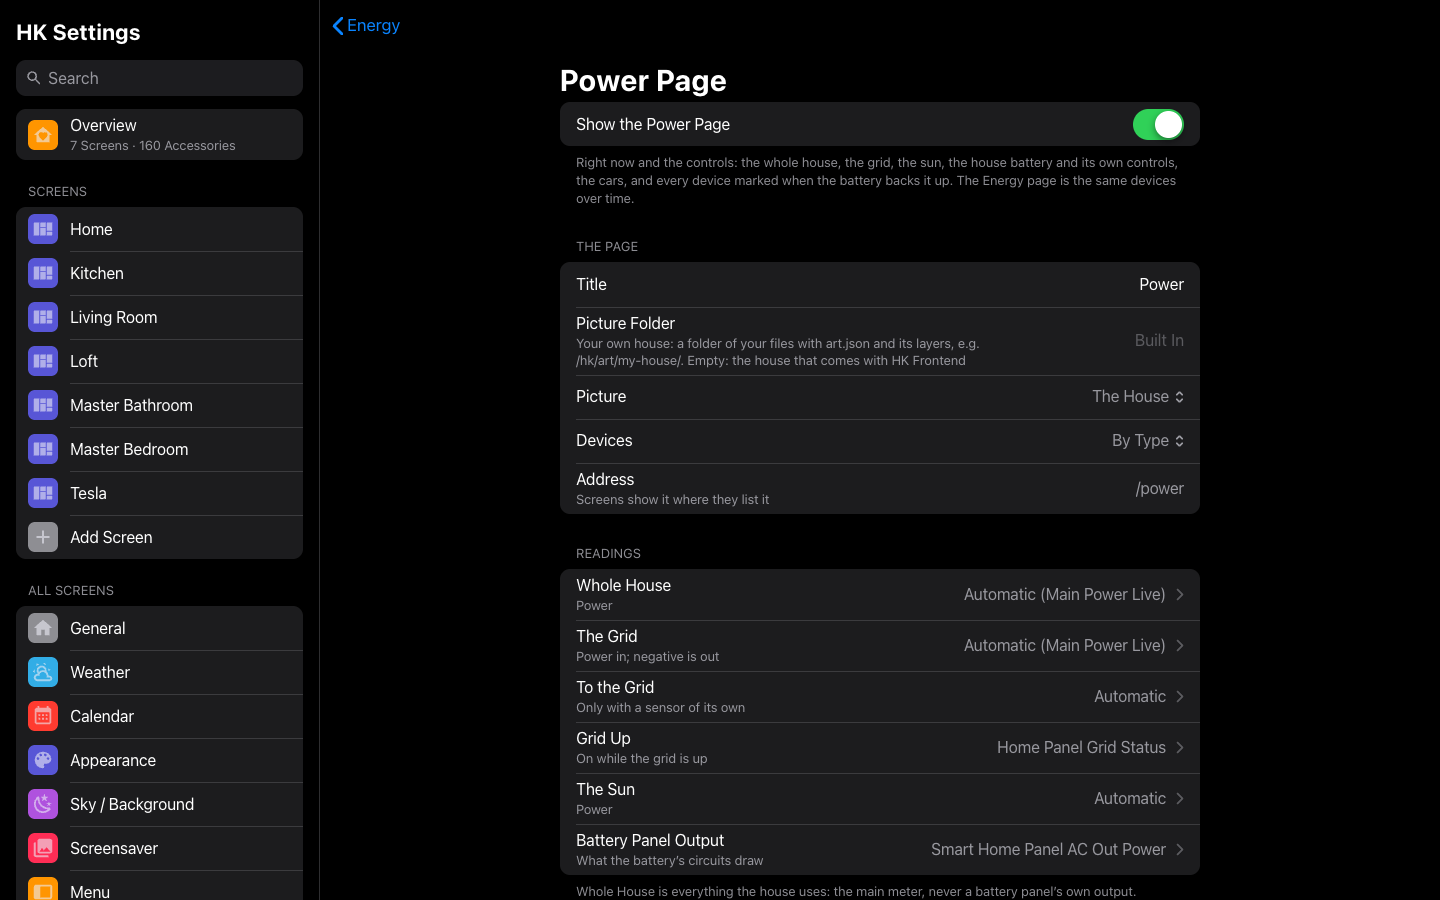This screenshot has width=1440, height=900.
Task: Click the Search field
Action: pos(159,78)
